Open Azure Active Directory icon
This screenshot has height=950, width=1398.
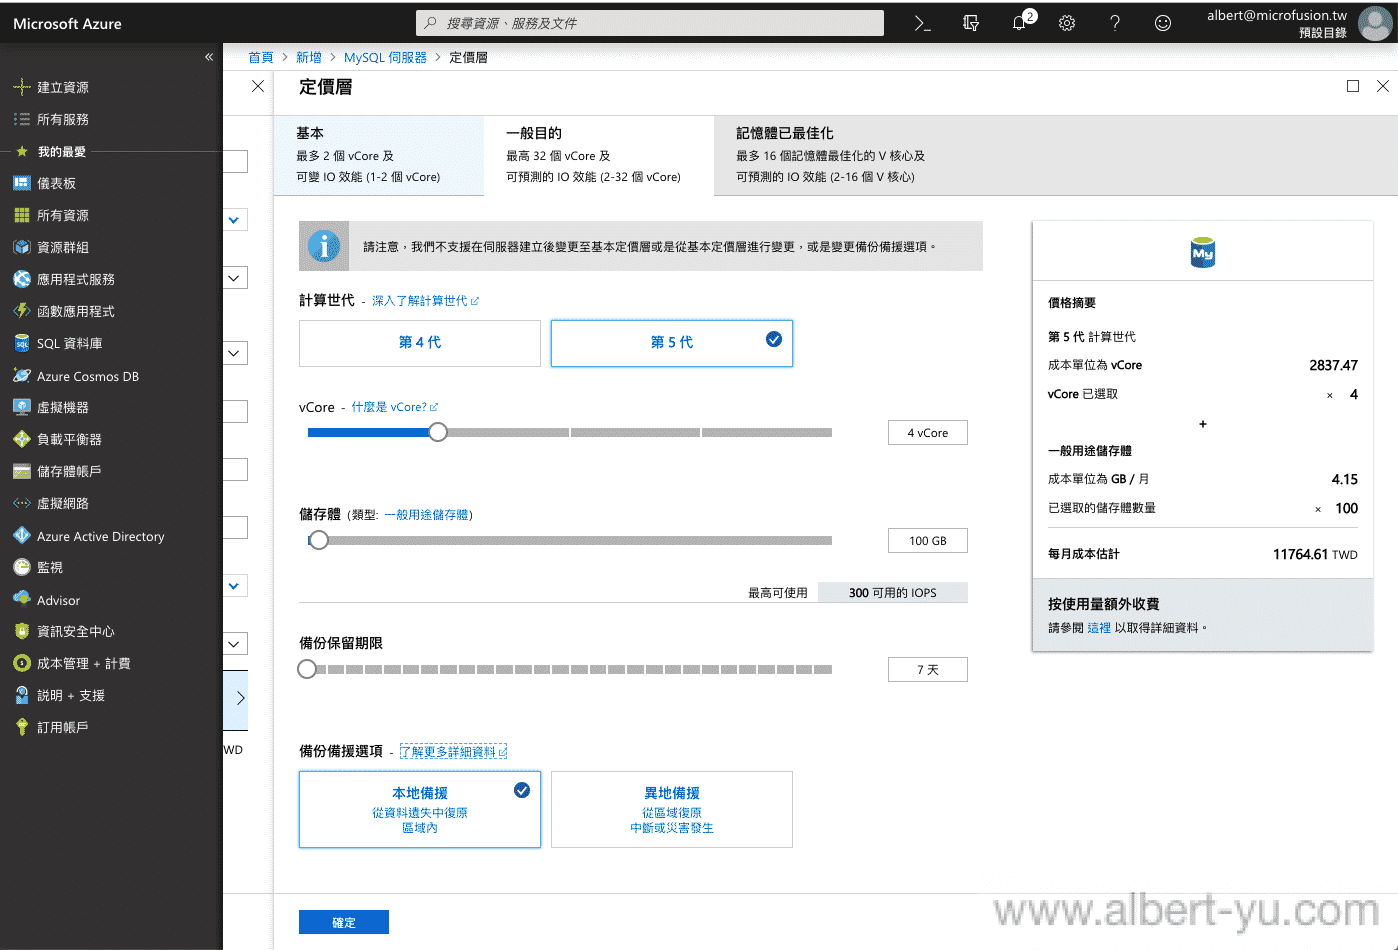coord(22,536)
